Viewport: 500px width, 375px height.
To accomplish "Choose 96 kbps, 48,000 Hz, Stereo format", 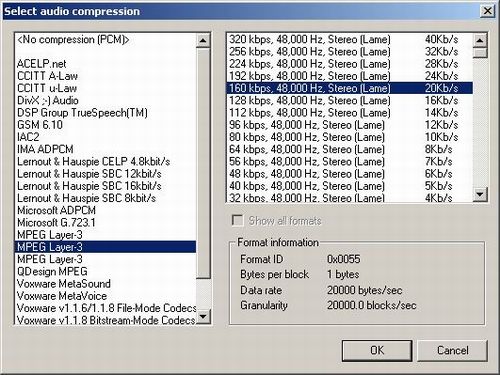I will click(x=350, y=125).
